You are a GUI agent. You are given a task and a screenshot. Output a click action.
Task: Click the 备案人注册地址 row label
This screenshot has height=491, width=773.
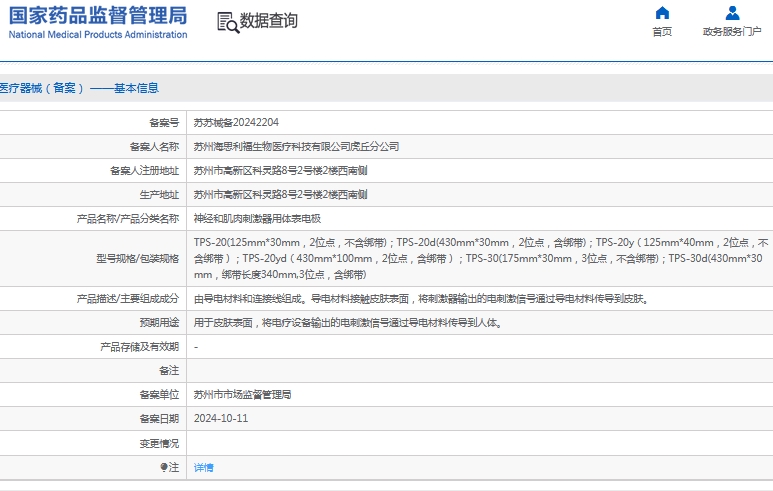pyautogui.click(x=144, y=171)
